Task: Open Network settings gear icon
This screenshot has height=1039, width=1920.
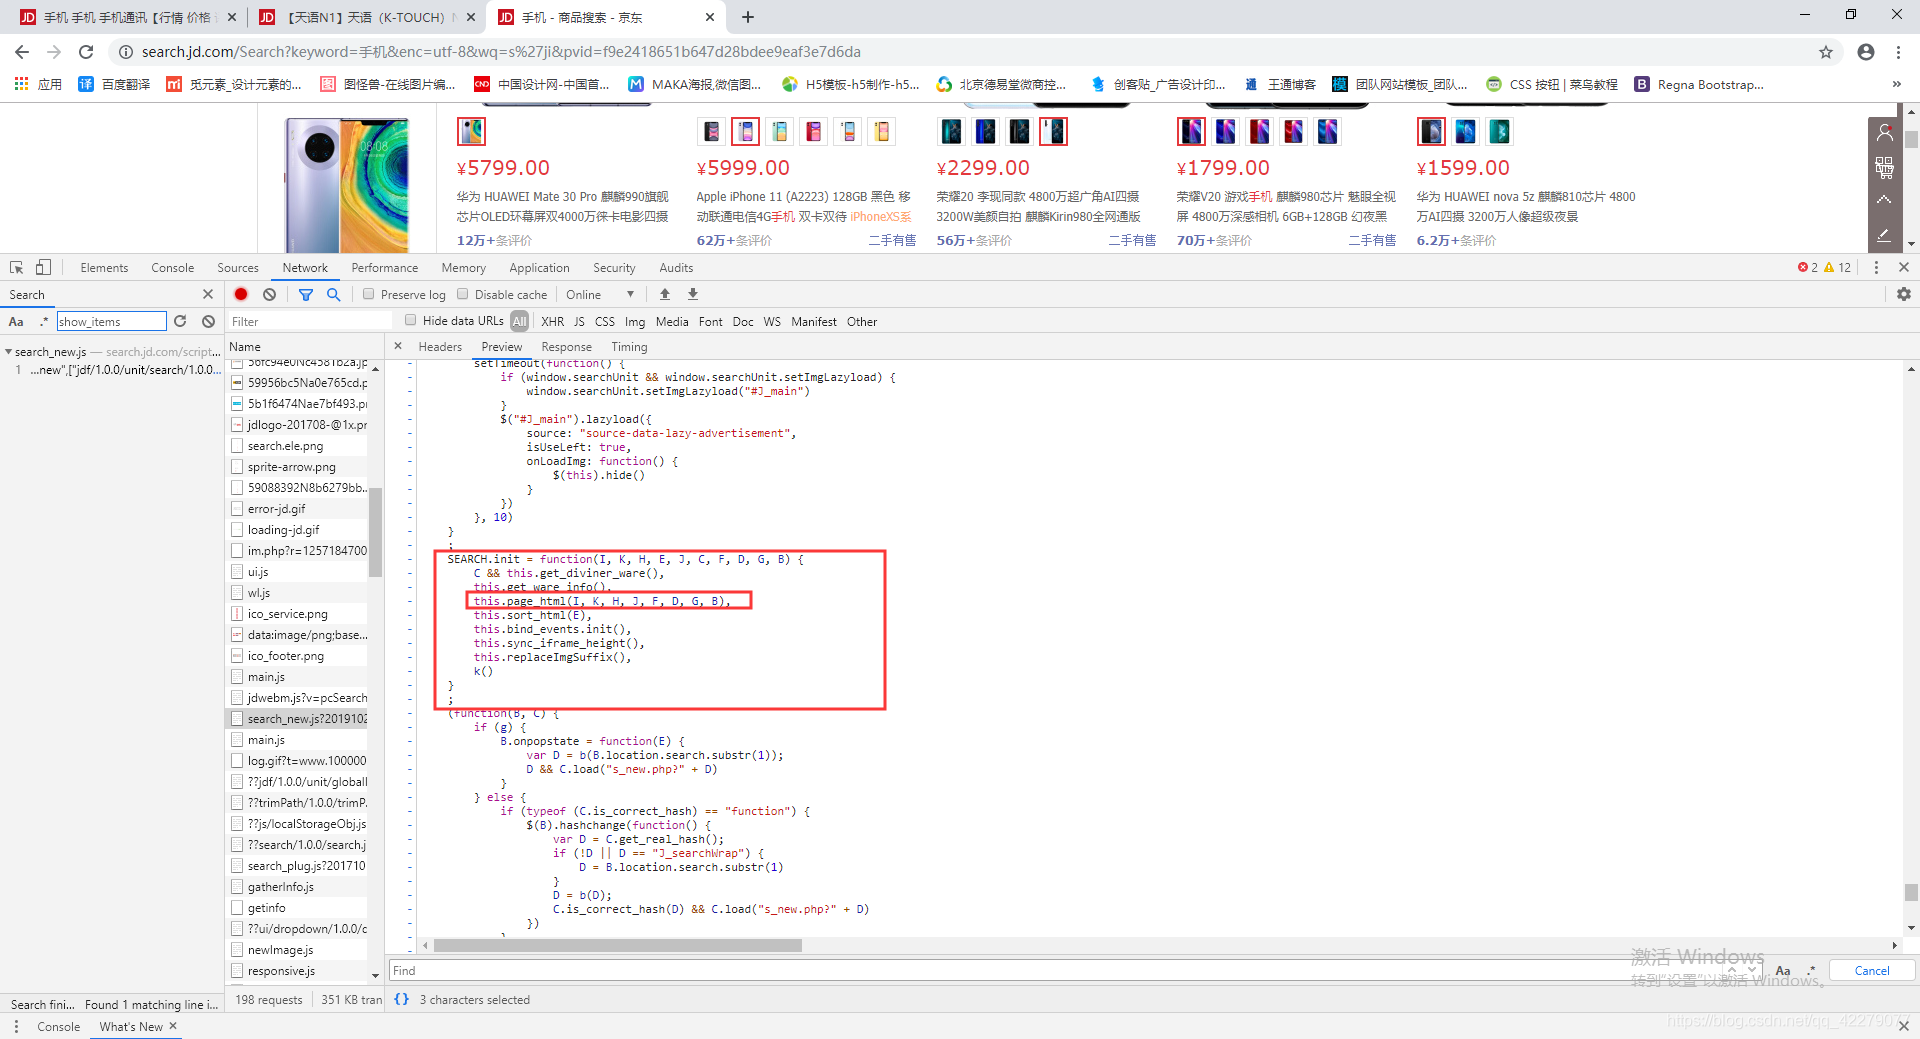Action: pyautogui.click(x=1904, y=294)
